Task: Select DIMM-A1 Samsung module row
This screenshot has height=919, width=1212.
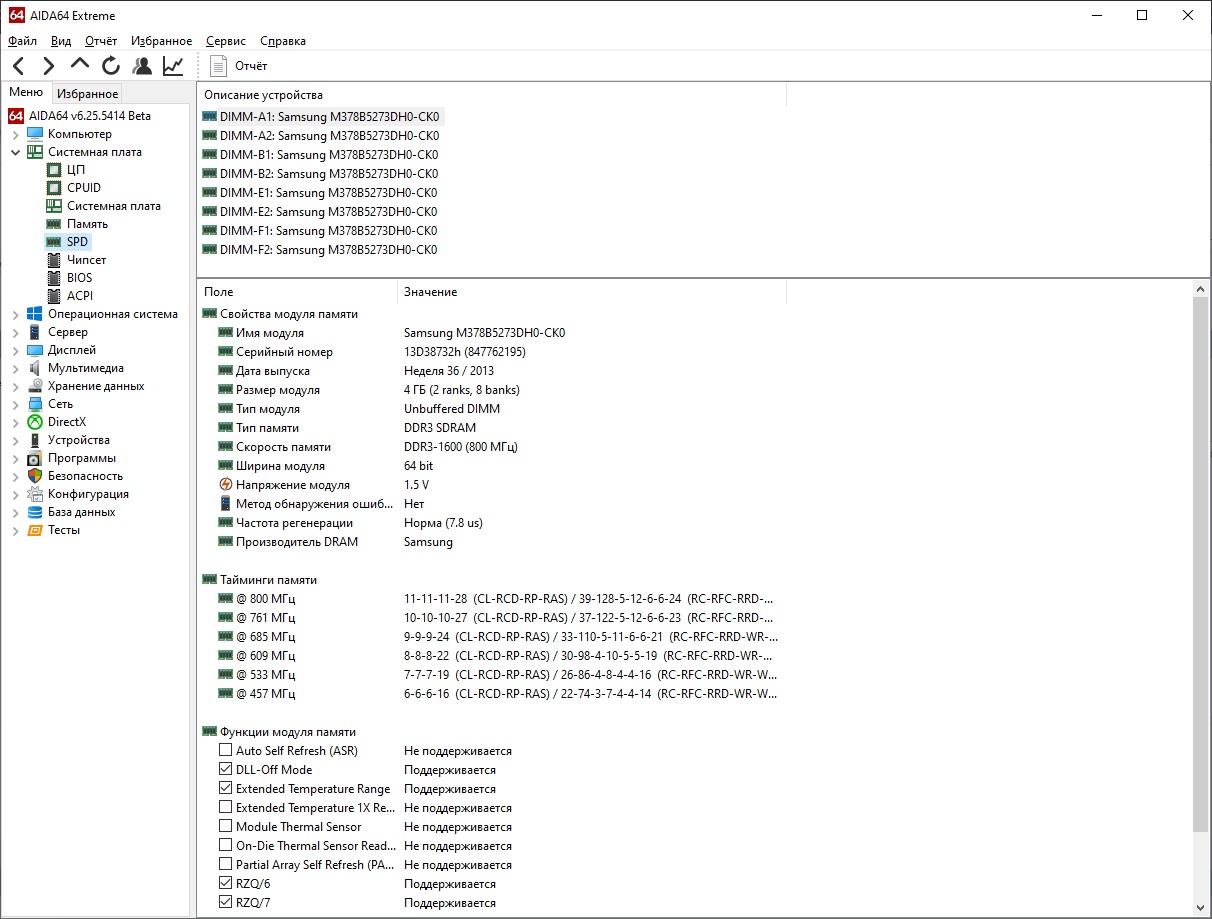Action: point(321,116)
